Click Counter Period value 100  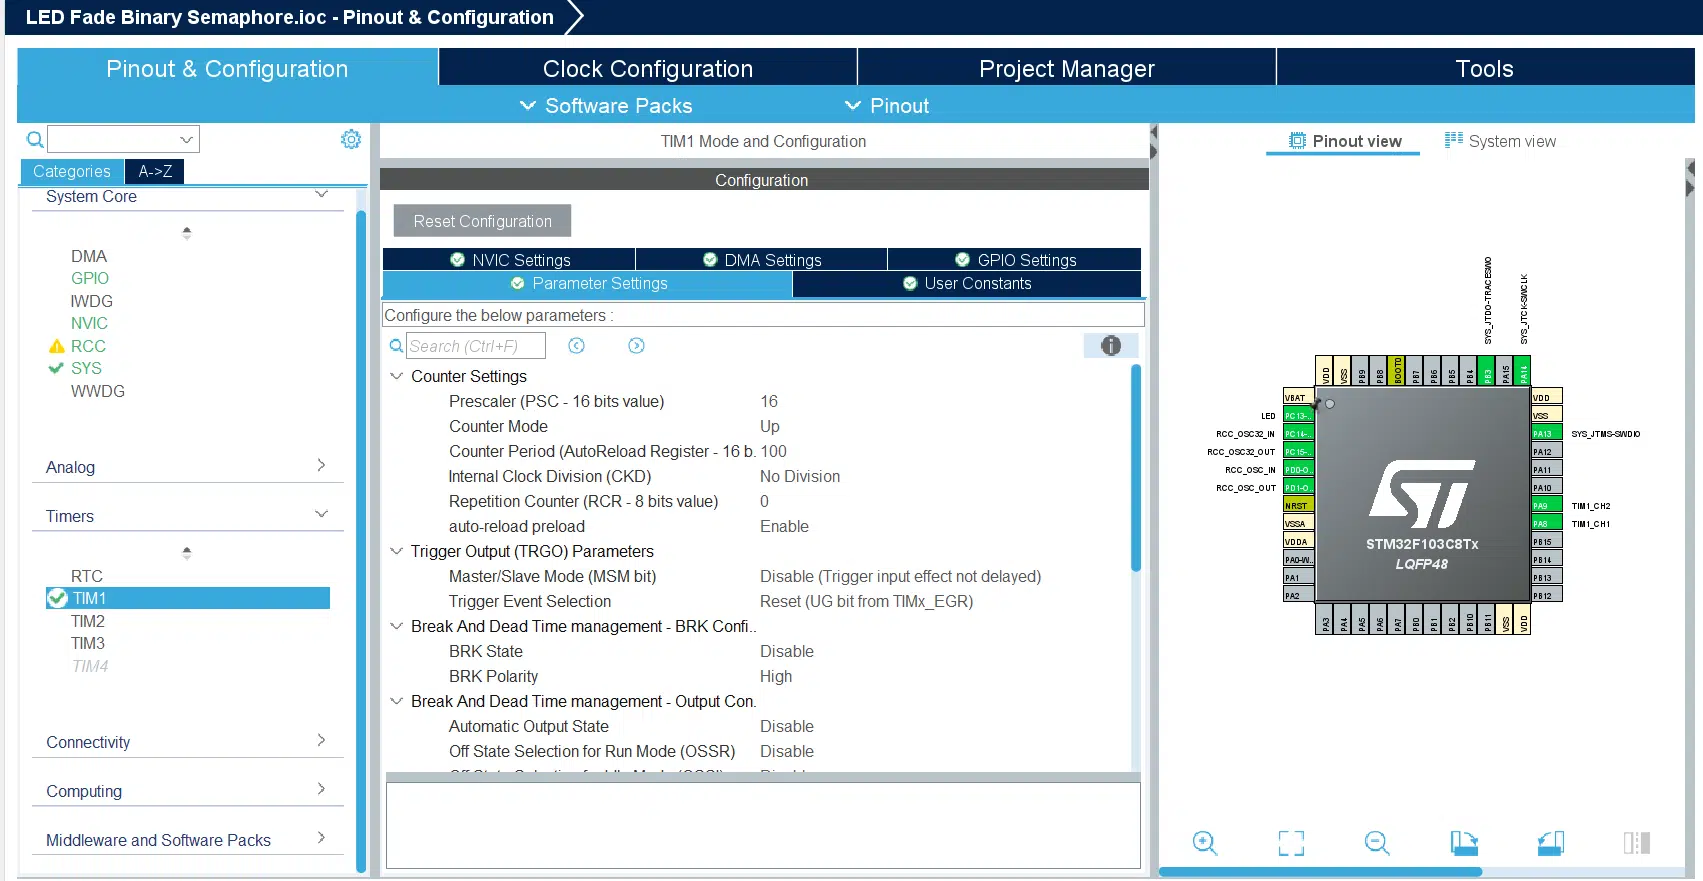tap(773, 451)
